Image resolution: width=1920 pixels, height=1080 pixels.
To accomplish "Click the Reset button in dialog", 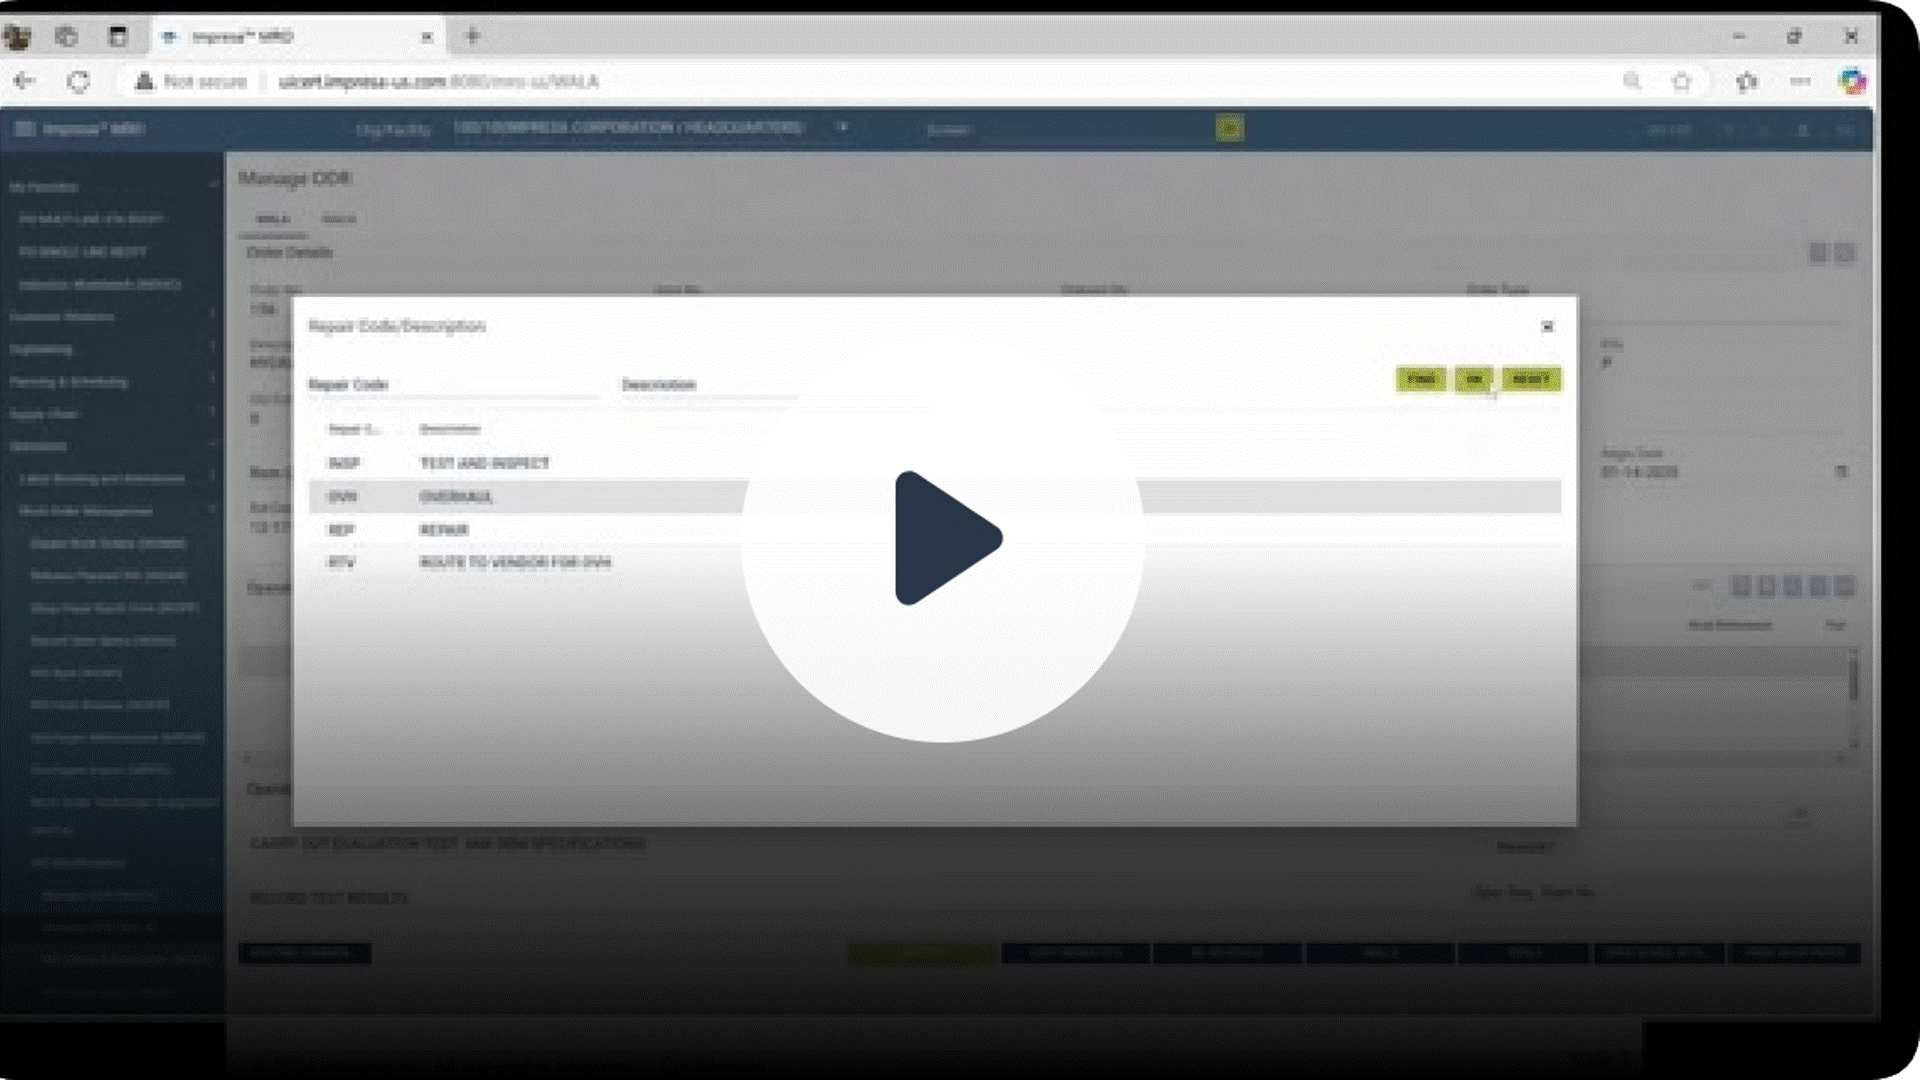I will click(1531, 379).
